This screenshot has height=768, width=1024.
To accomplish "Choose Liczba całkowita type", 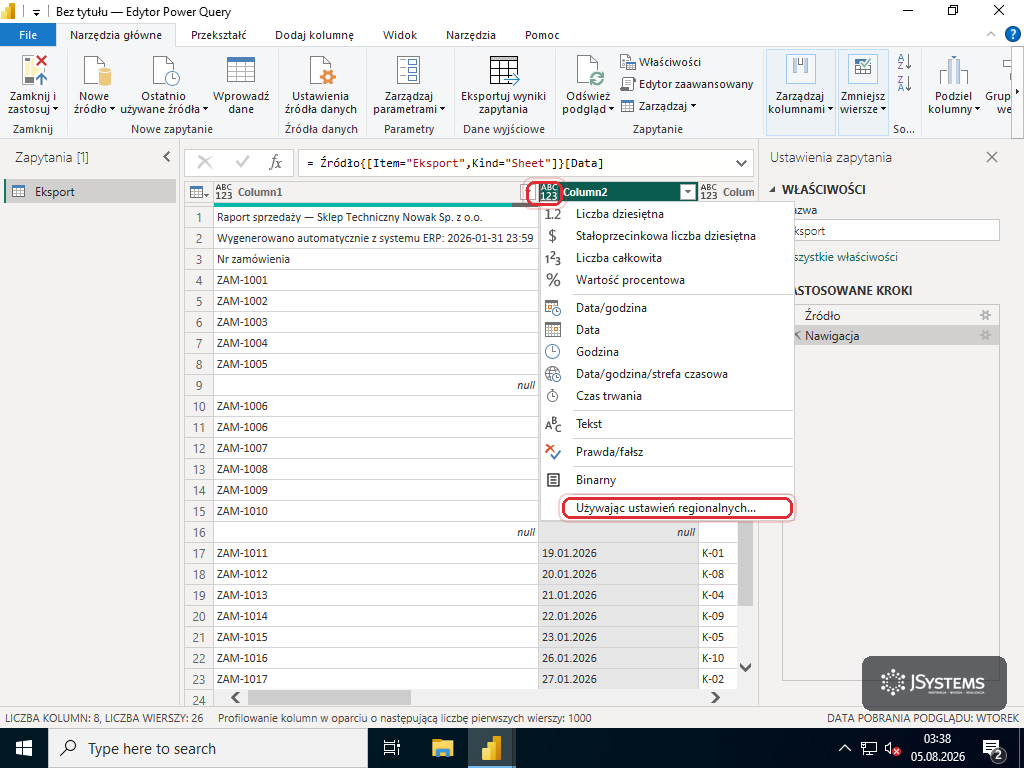I will click(x=667, y=258).
